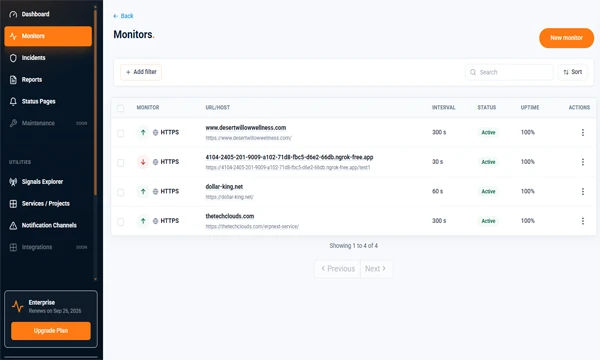Image resolution: width=600 pixels, height=360 pixels.
Task: Click the '30 s' interval value
Action: [437, 162]
